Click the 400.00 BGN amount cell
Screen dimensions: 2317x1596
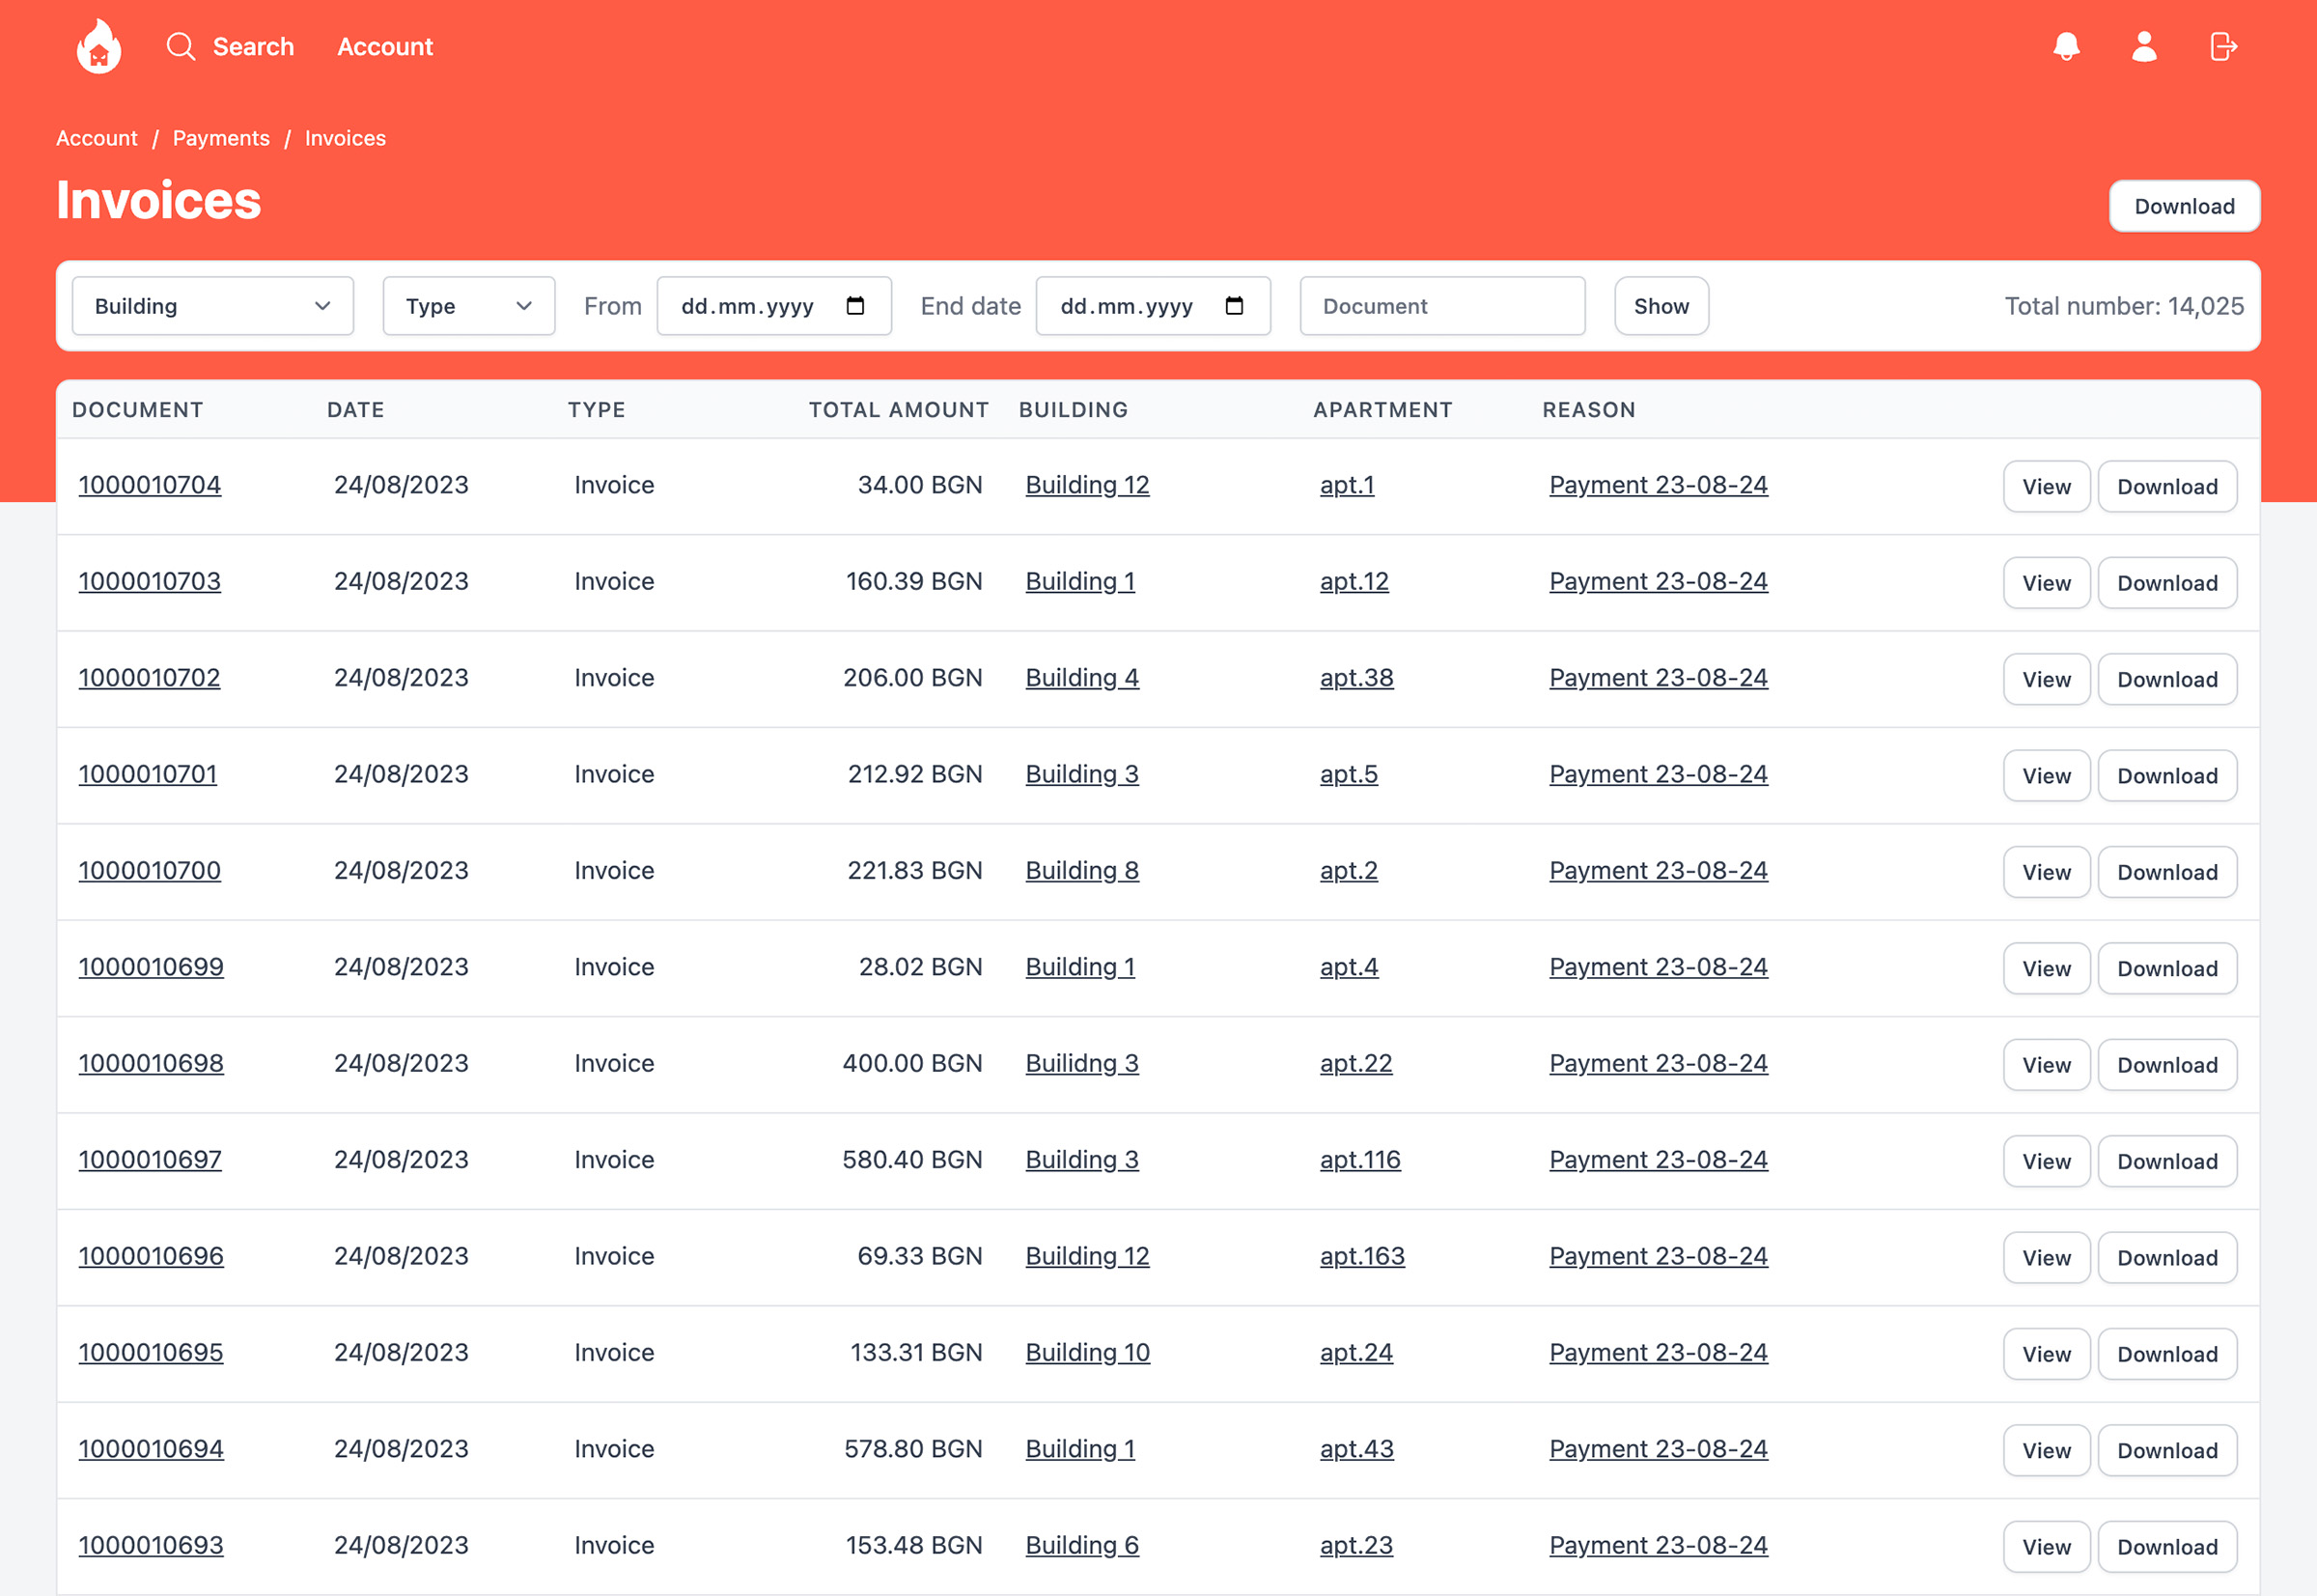point(912,1063)
